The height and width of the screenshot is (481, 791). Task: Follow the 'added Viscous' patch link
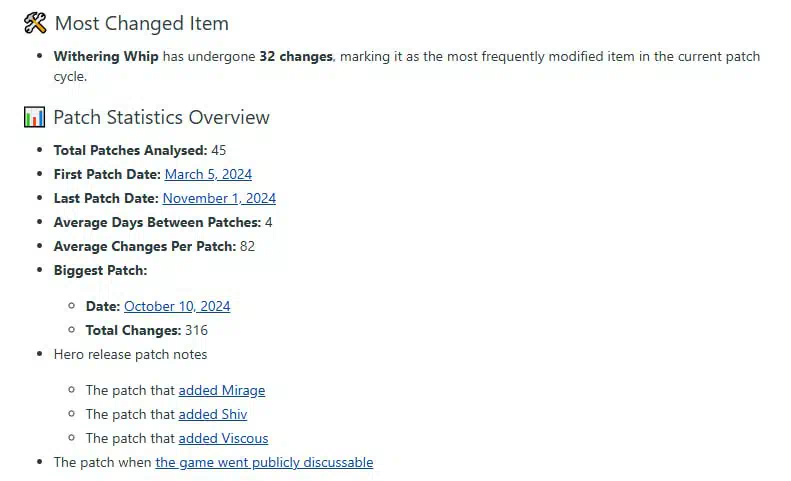click(223, 439)
